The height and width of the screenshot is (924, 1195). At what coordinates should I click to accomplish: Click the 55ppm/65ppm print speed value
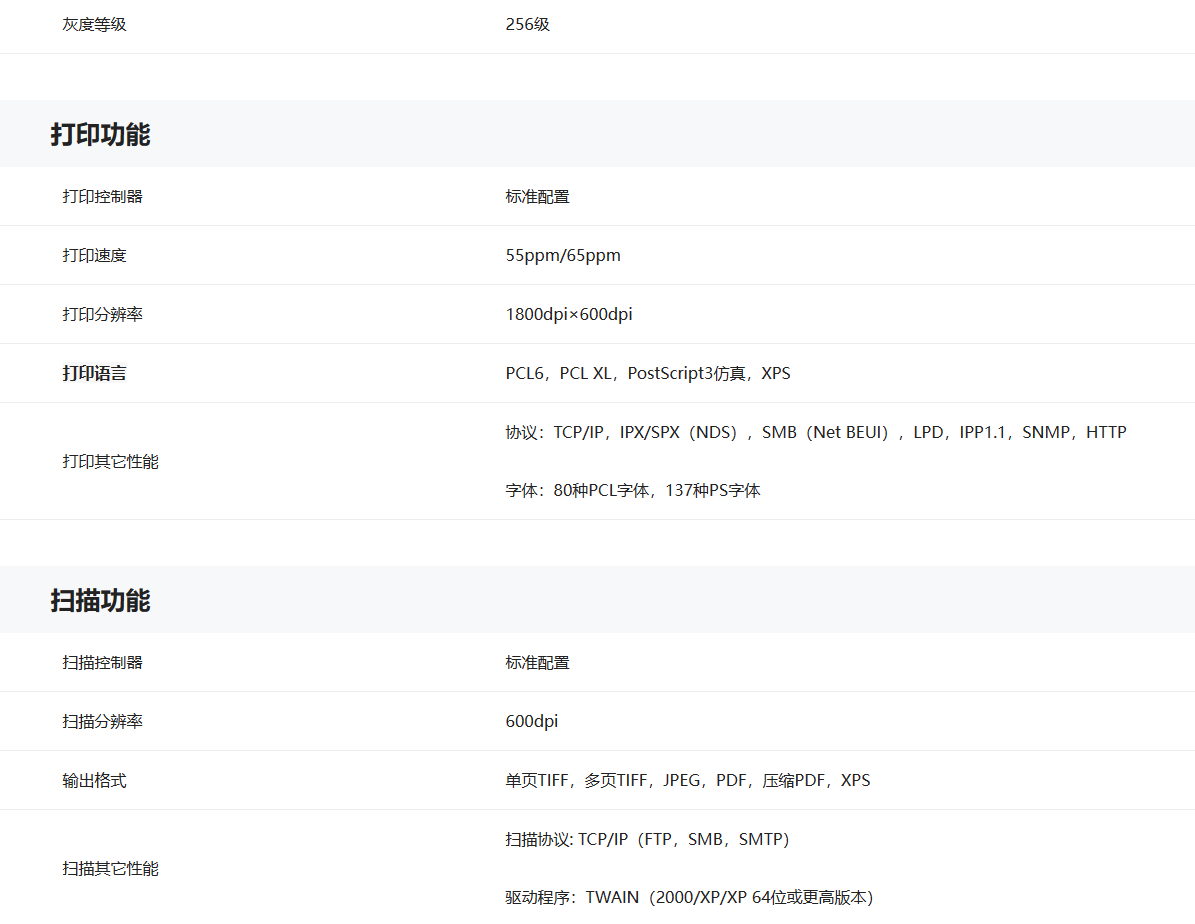click(x=563, y=256)
